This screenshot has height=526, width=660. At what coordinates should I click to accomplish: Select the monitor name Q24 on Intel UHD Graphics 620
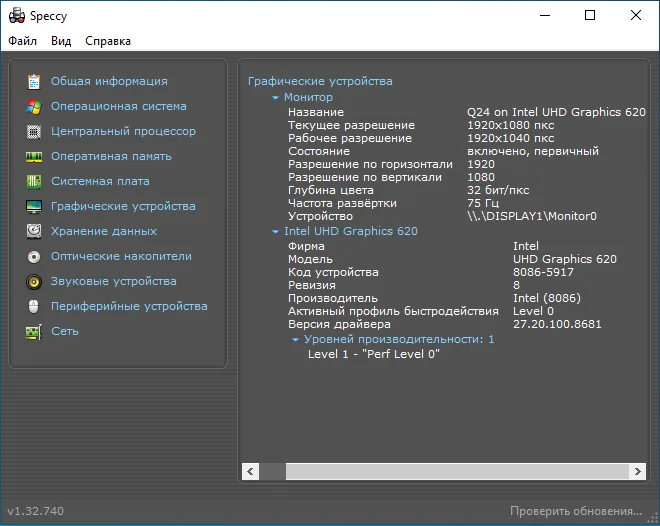pos(556,112)
